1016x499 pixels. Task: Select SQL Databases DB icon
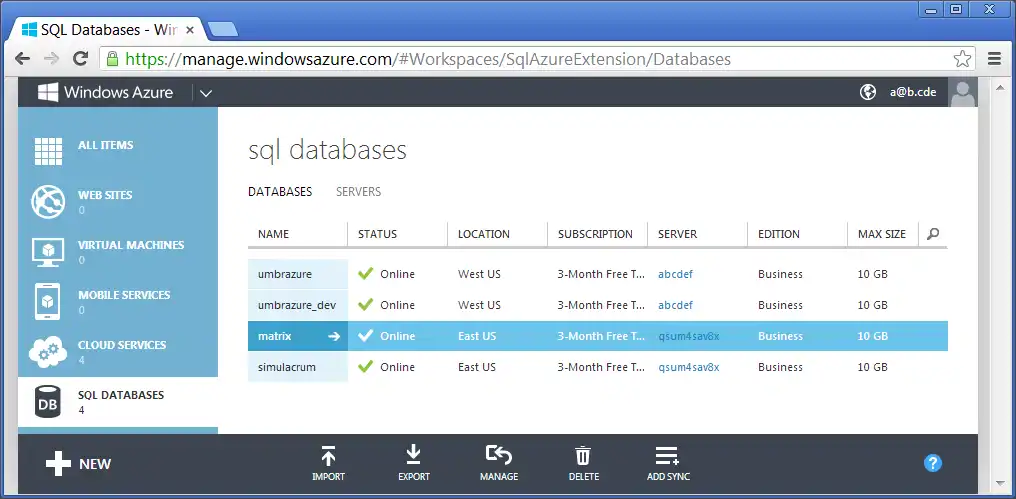[47, 402]
